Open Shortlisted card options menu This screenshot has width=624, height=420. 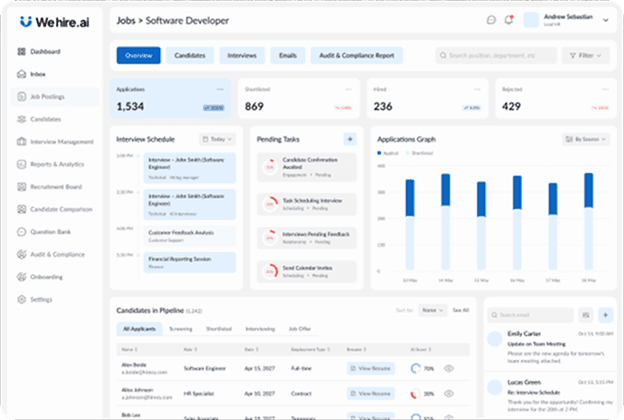[348, 89]
